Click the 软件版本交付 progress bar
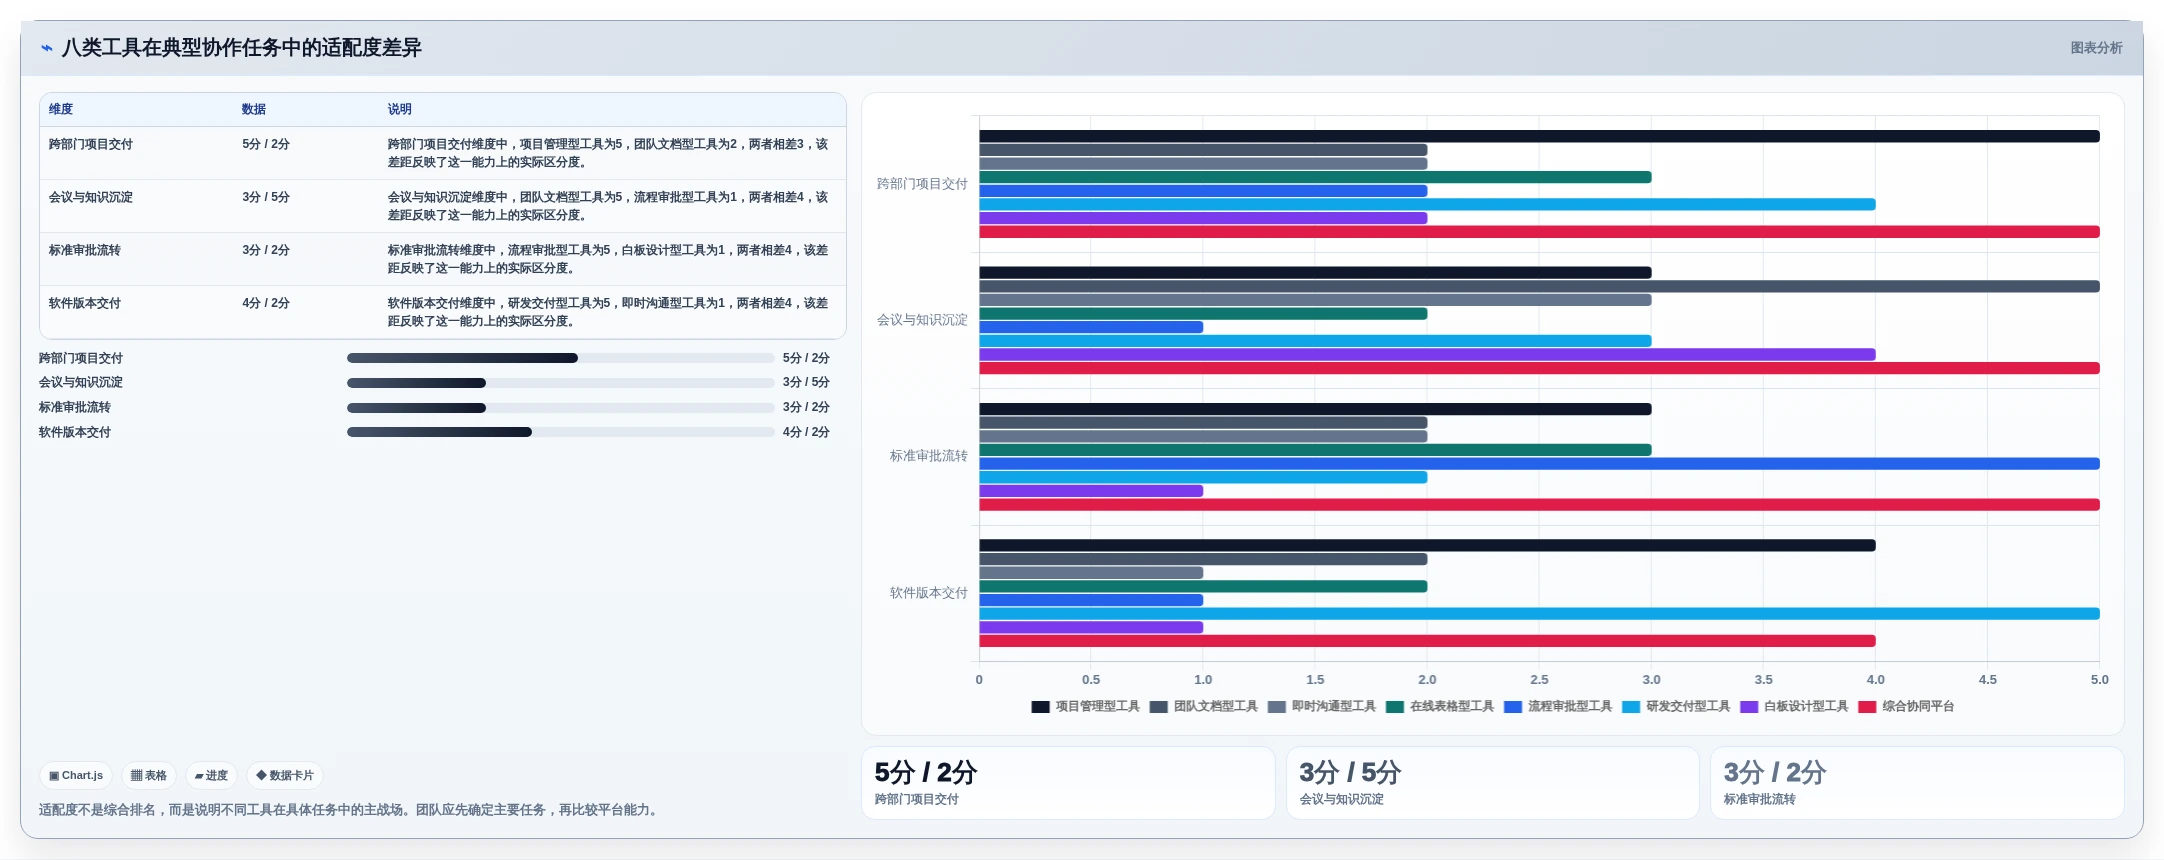2164x860 pixels. [x=560, y=432]
